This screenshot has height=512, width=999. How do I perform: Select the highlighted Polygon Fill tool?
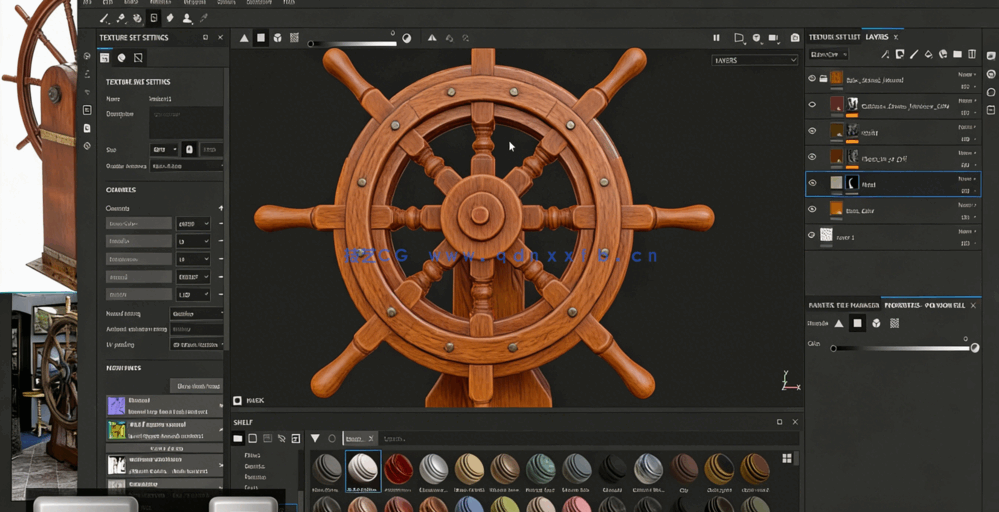pyautogui.click(x=154, y=18)
